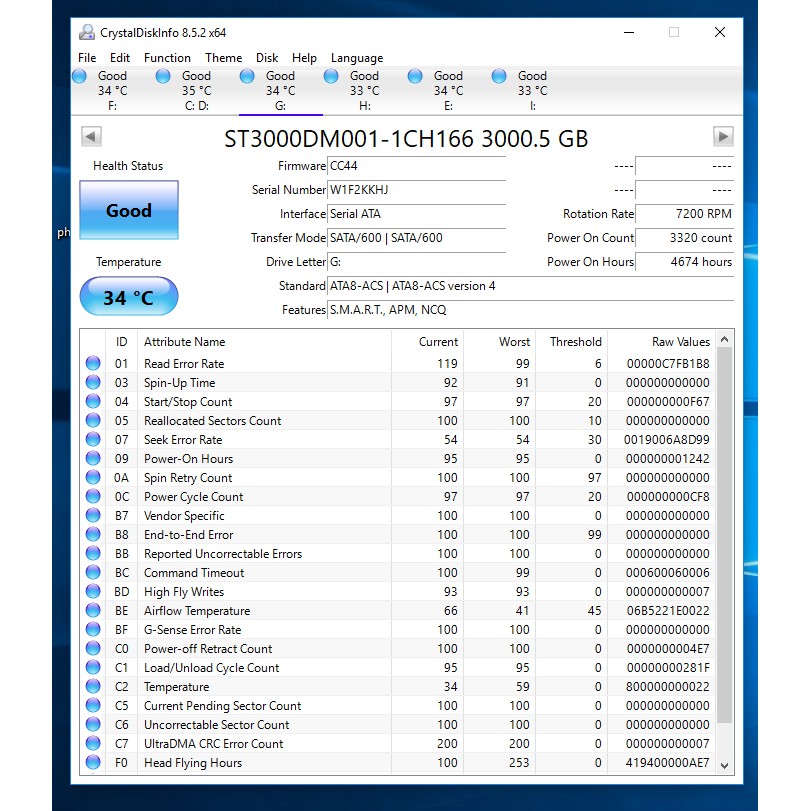Click the Serial Number field
The width and height of the screenshot is (811, 811).
point(416,190)
